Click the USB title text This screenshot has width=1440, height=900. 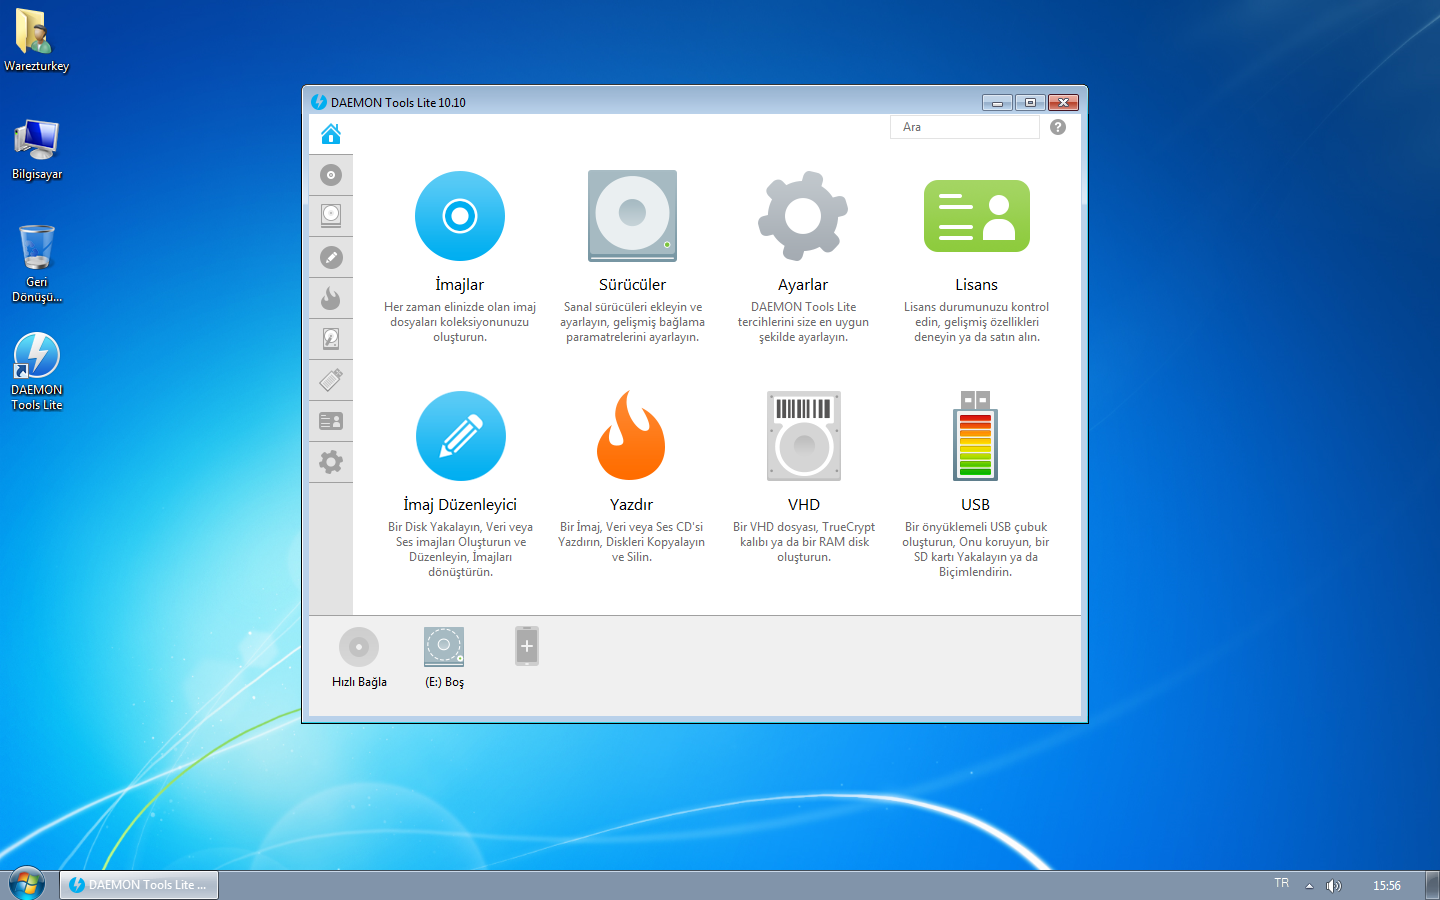975,505
